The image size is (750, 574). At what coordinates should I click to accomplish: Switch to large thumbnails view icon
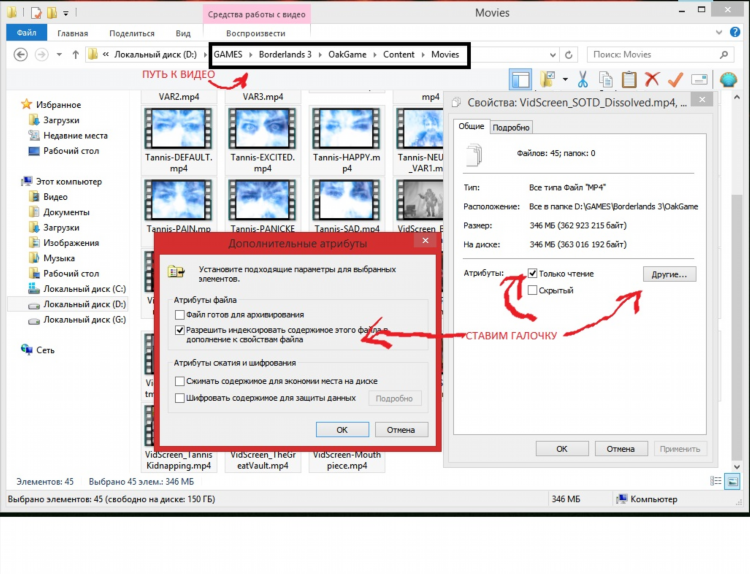732,481
